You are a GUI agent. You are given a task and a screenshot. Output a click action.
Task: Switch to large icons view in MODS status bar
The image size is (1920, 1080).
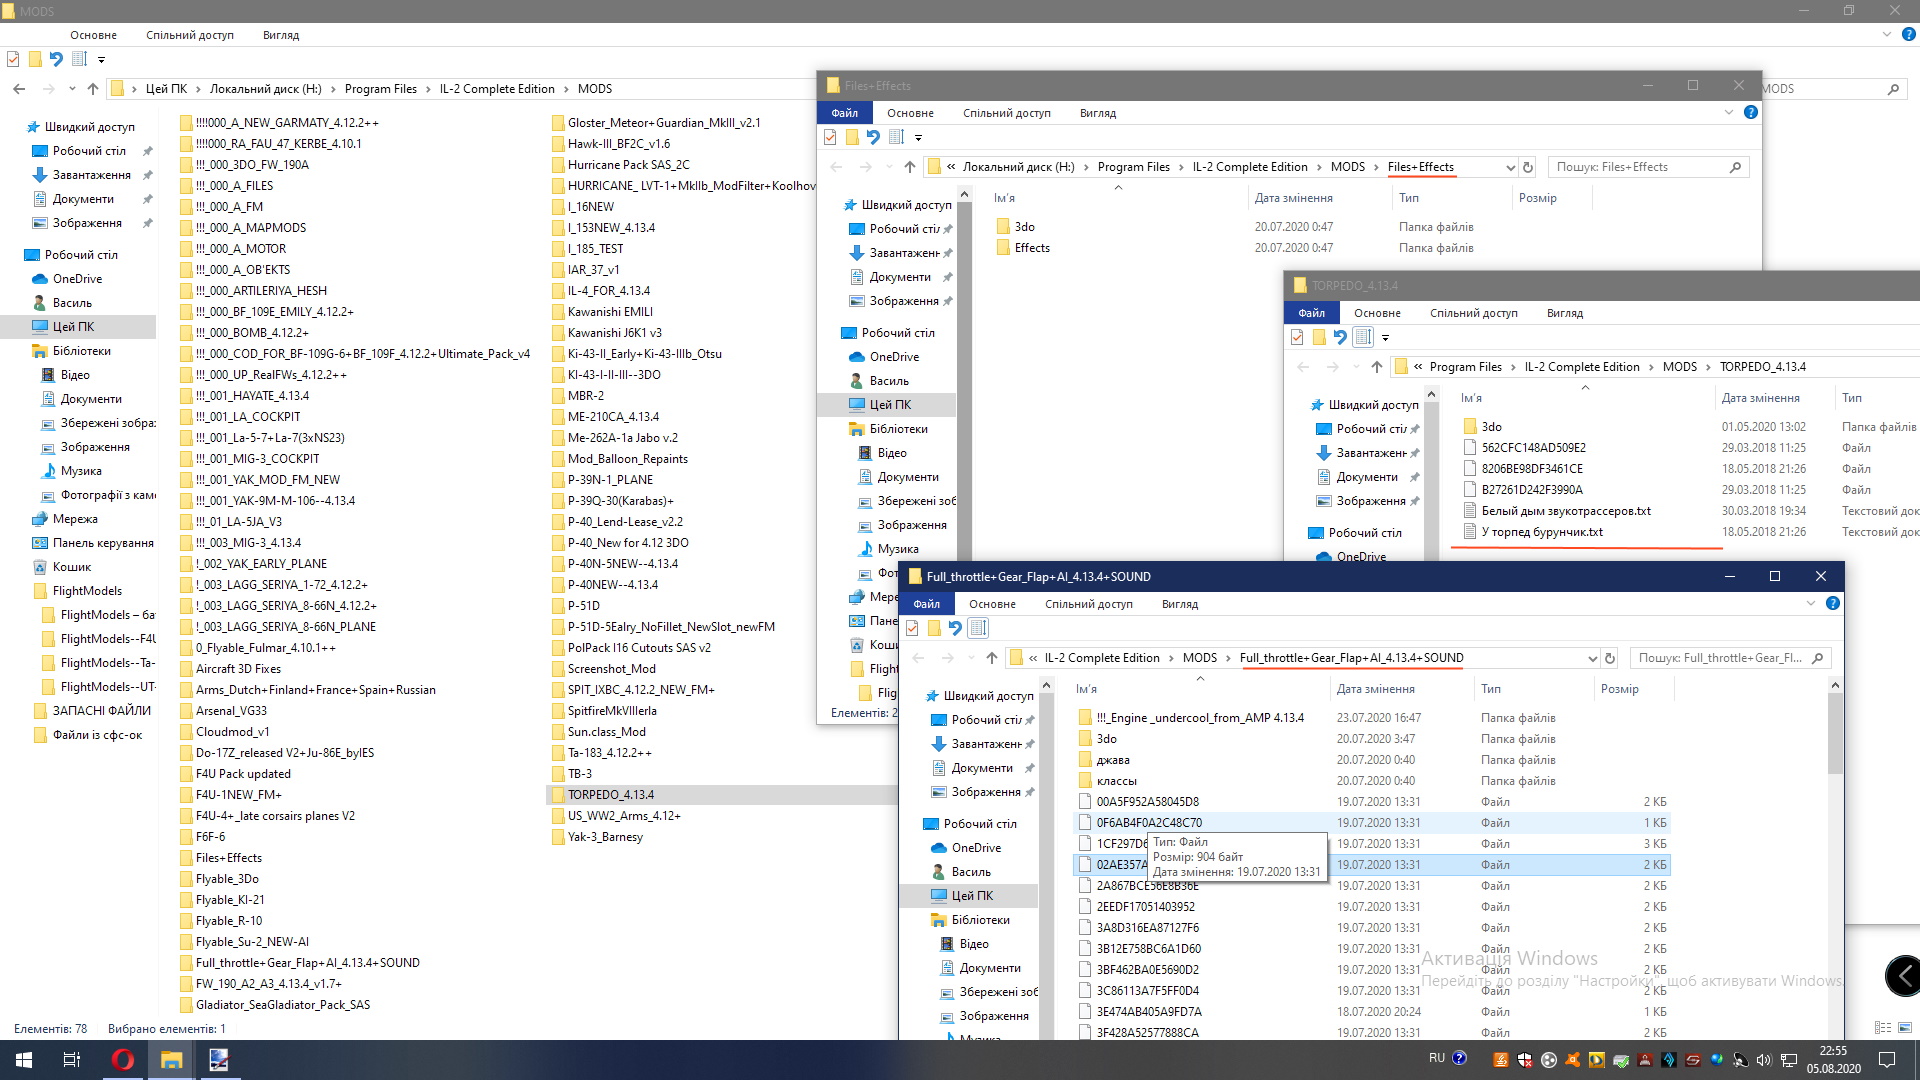[x=1906, y=1028]
